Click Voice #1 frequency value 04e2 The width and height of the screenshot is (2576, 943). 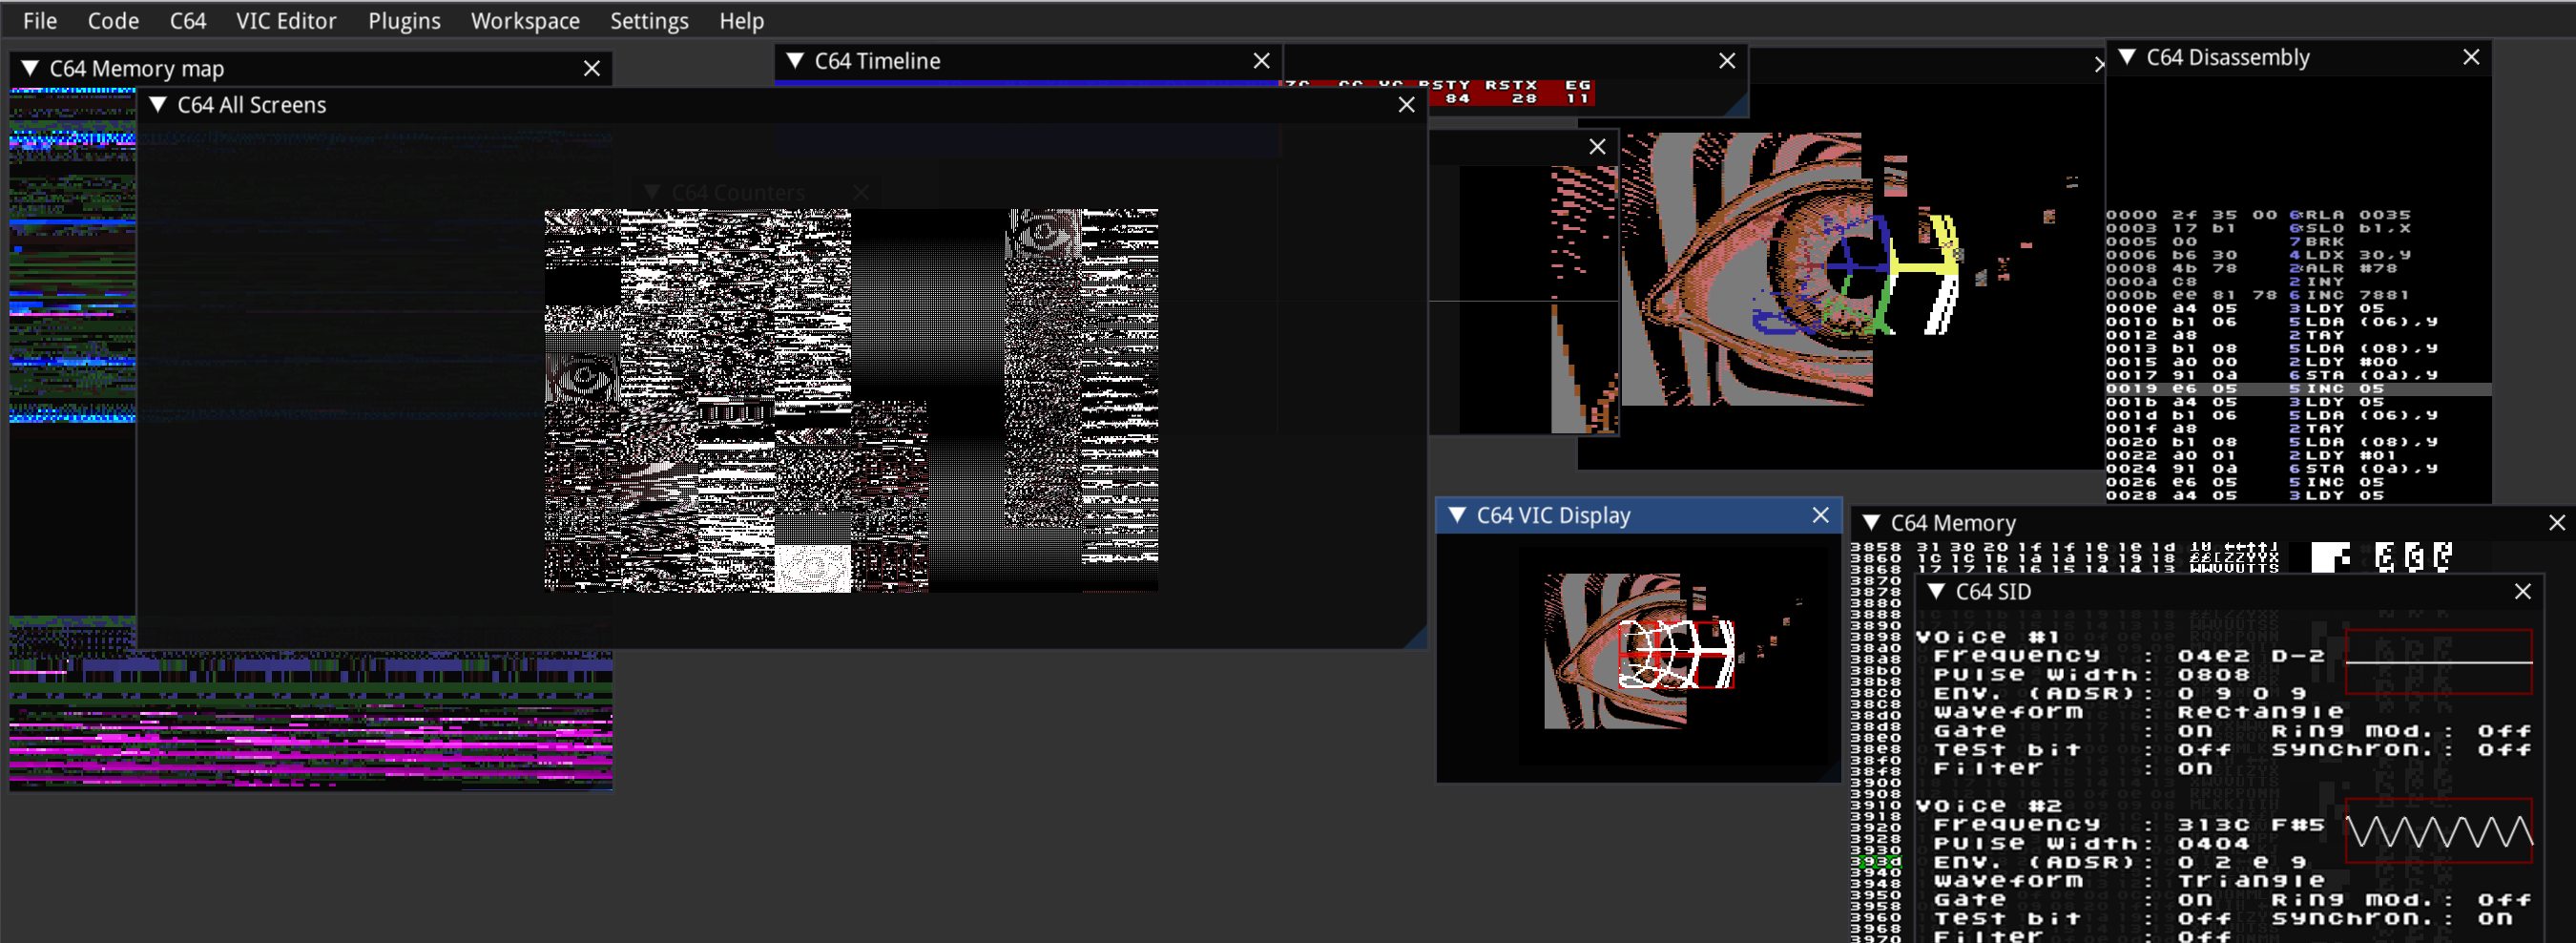(2214, 656)
